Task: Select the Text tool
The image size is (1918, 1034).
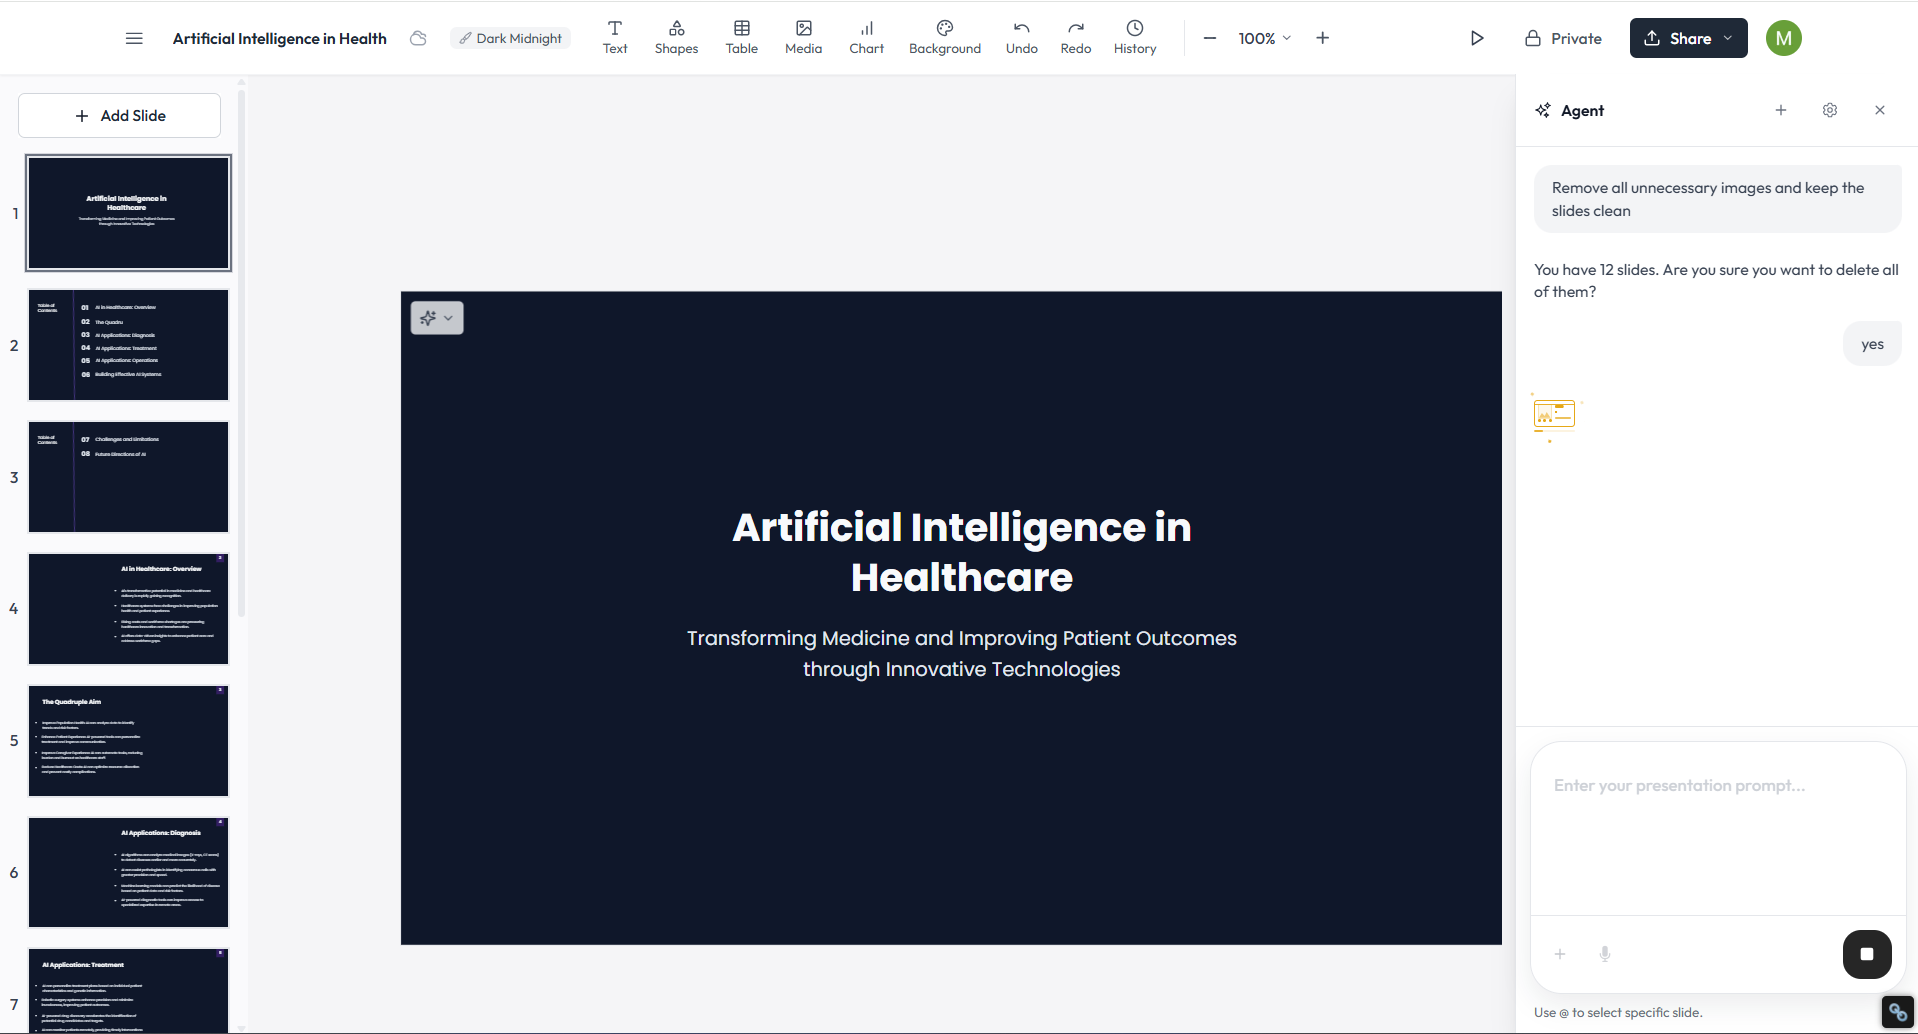Action: (615, 37)
